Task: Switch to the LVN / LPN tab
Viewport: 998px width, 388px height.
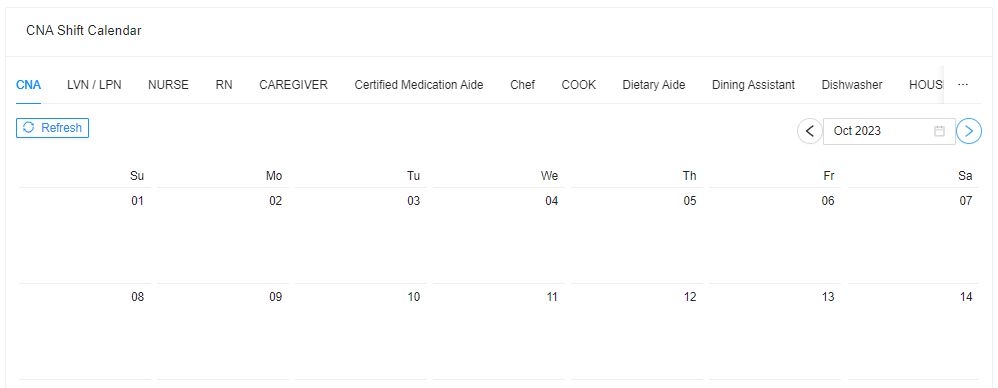Action: [x=94, y=85]
